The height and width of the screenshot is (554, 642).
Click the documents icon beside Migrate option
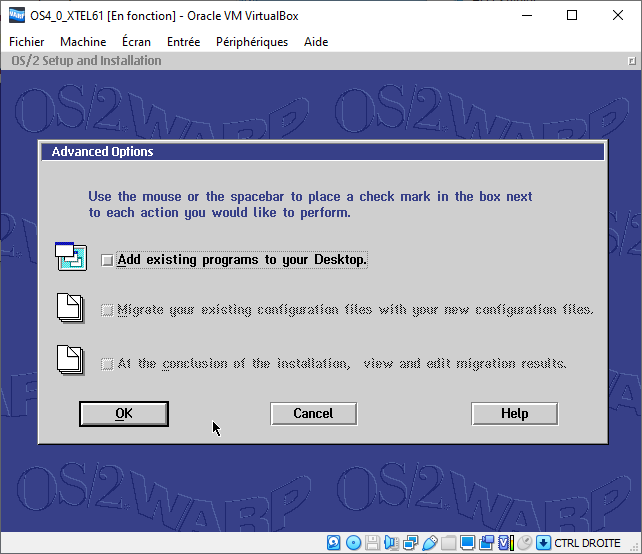(x=70, y=308)
